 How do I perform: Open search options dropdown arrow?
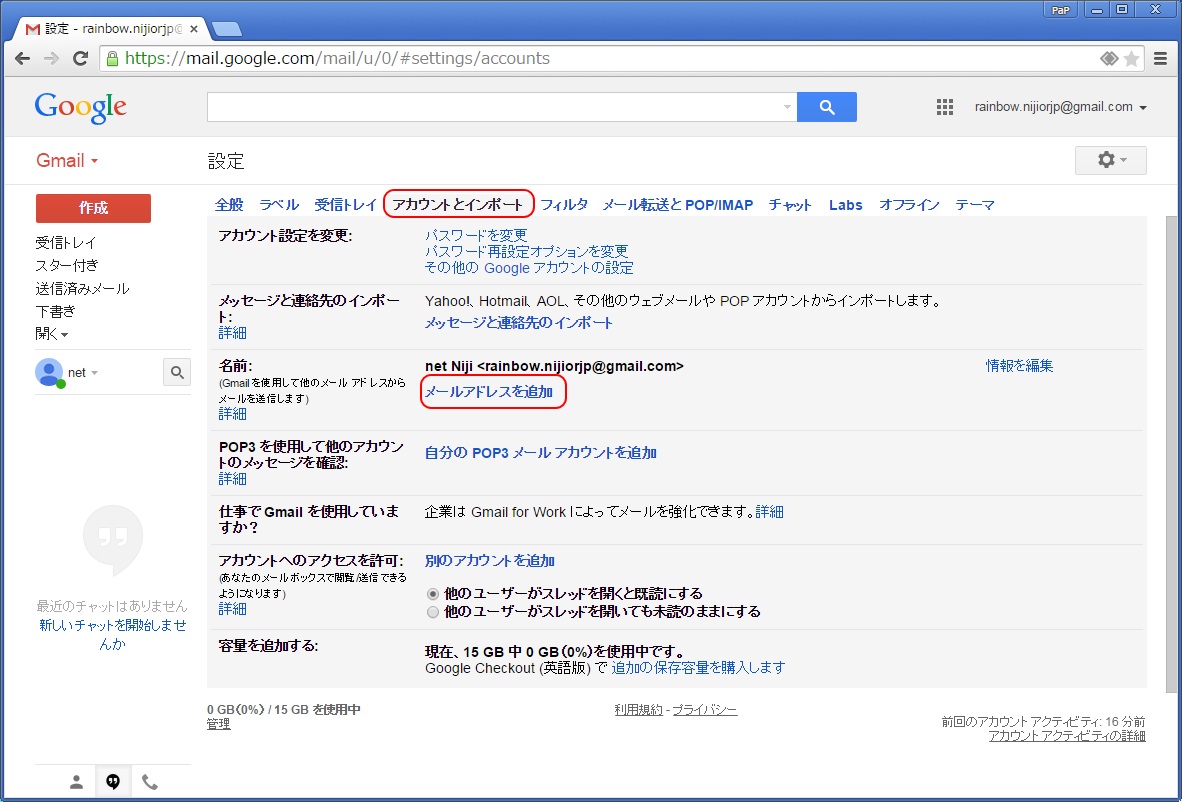[787, 107]
